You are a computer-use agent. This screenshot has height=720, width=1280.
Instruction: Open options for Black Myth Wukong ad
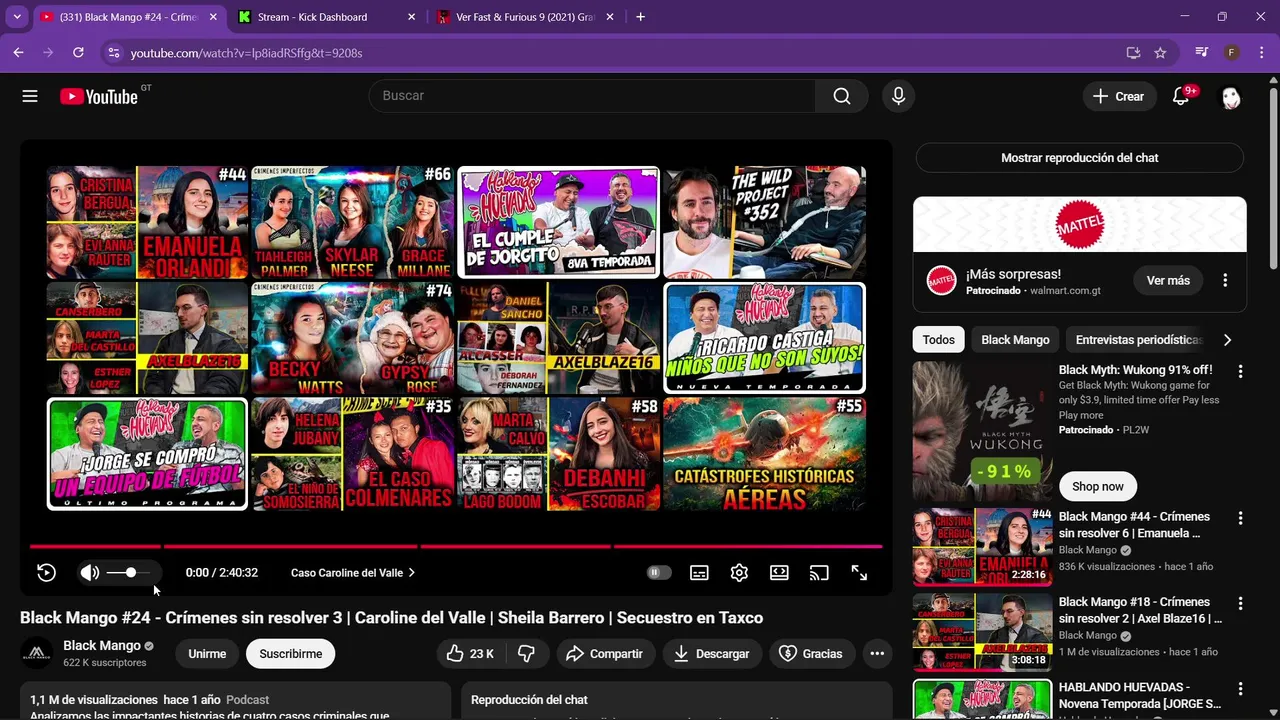click(x=1240, y=371)
